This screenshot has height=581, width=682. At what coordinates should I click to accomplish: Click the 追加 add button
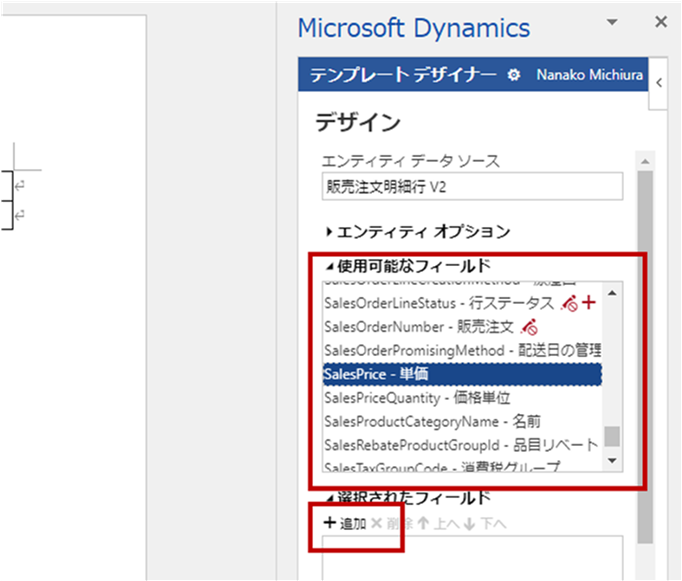click(345, 524)
